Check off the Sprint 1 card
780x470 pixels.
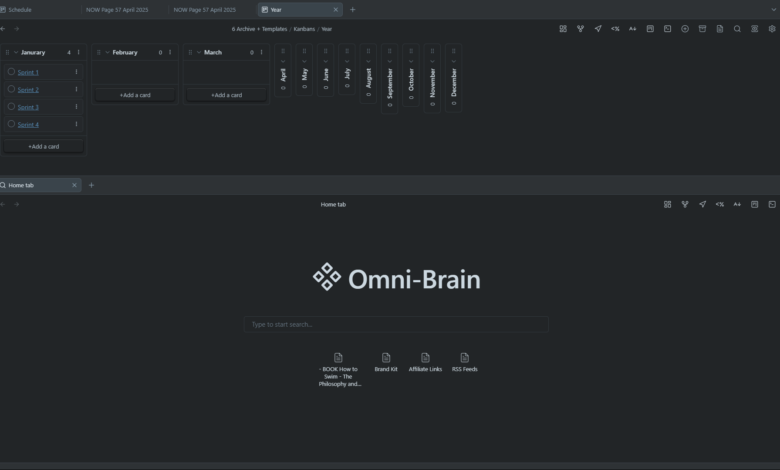(x=11, y=72)
